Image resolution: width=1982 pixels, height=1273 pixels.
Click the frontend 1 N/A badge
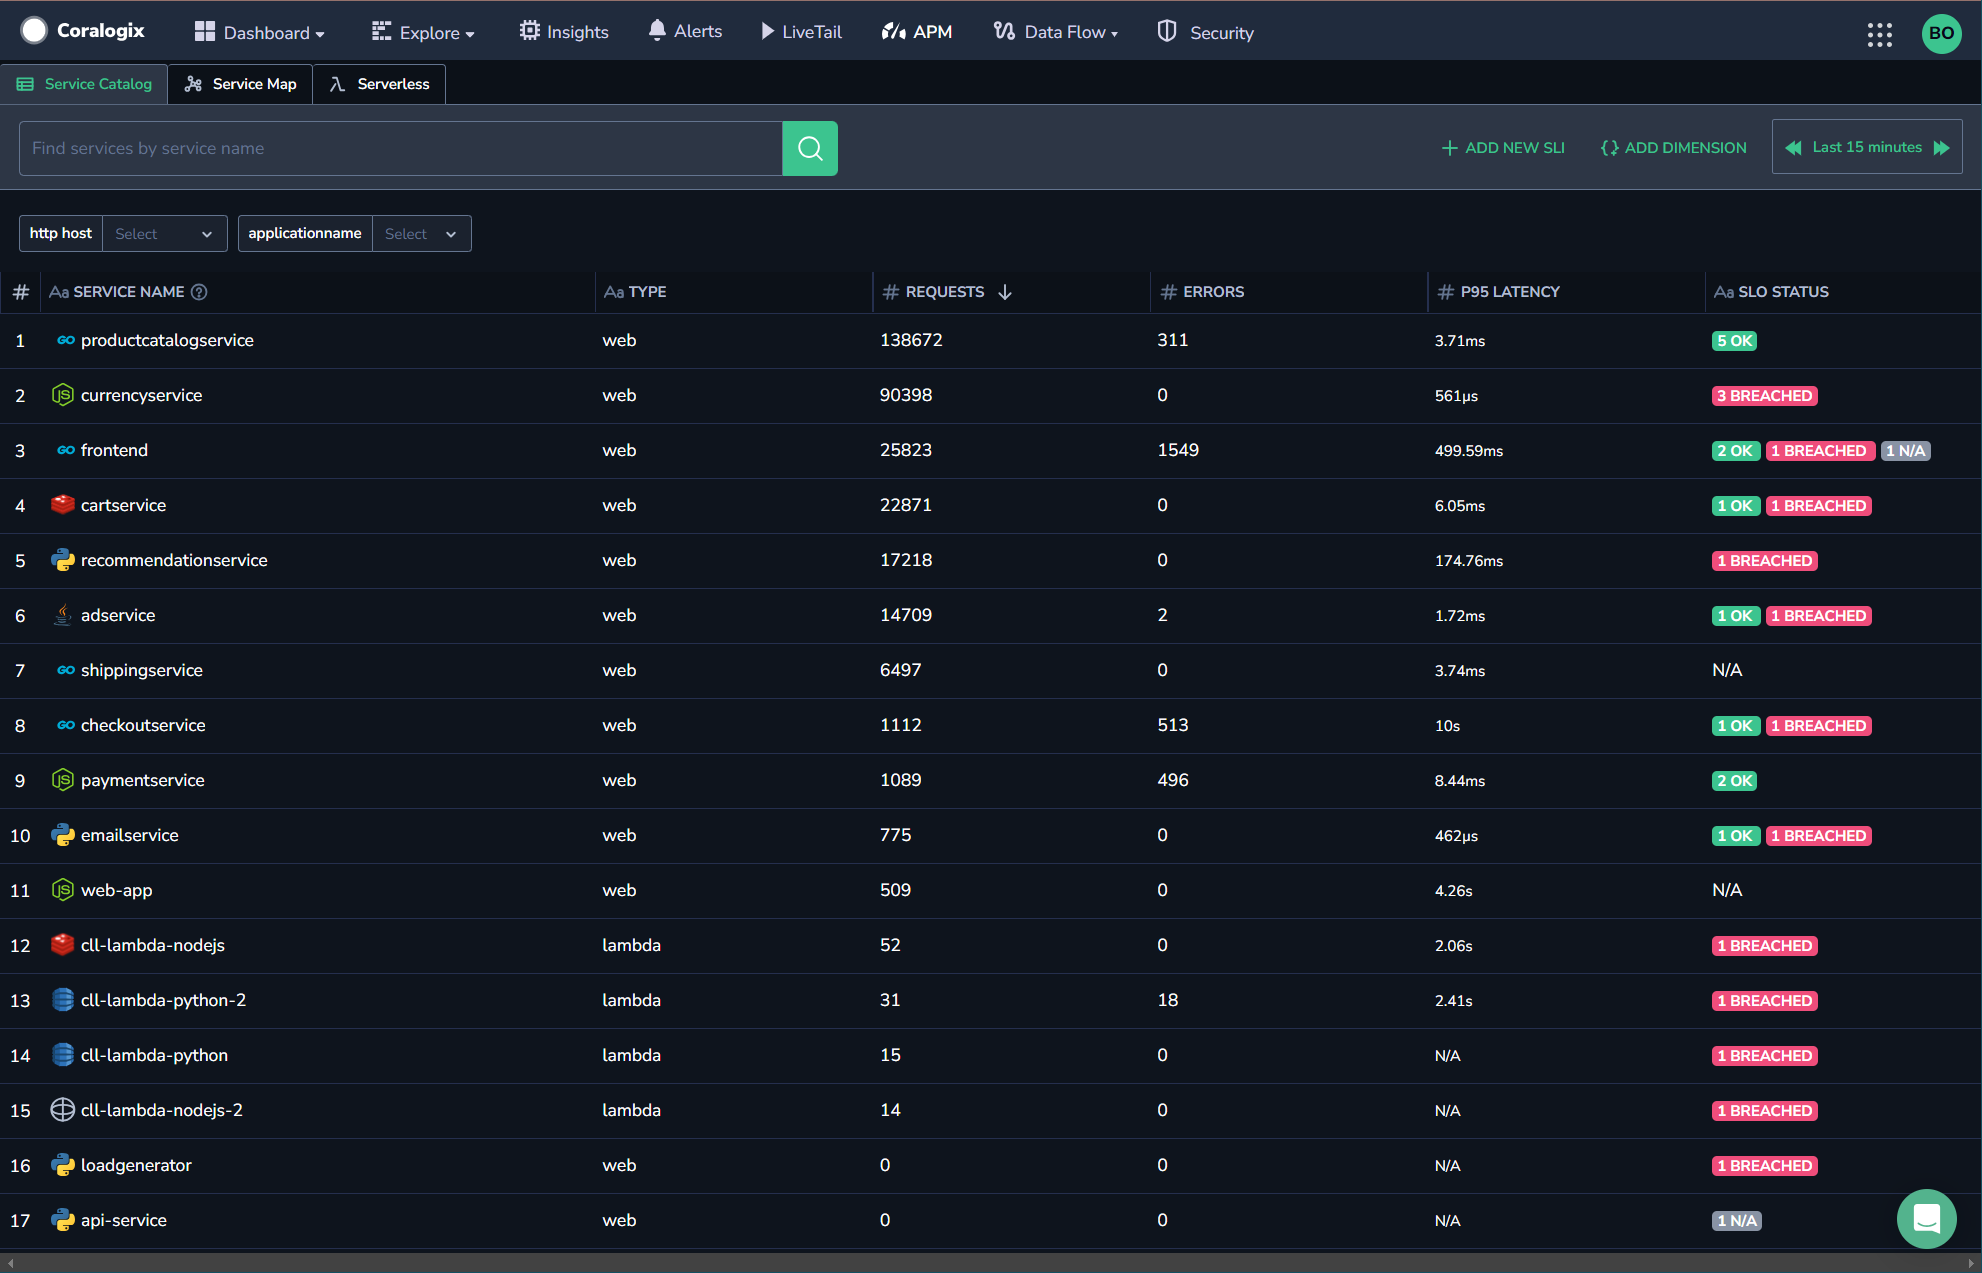[x=1905, y=451]
